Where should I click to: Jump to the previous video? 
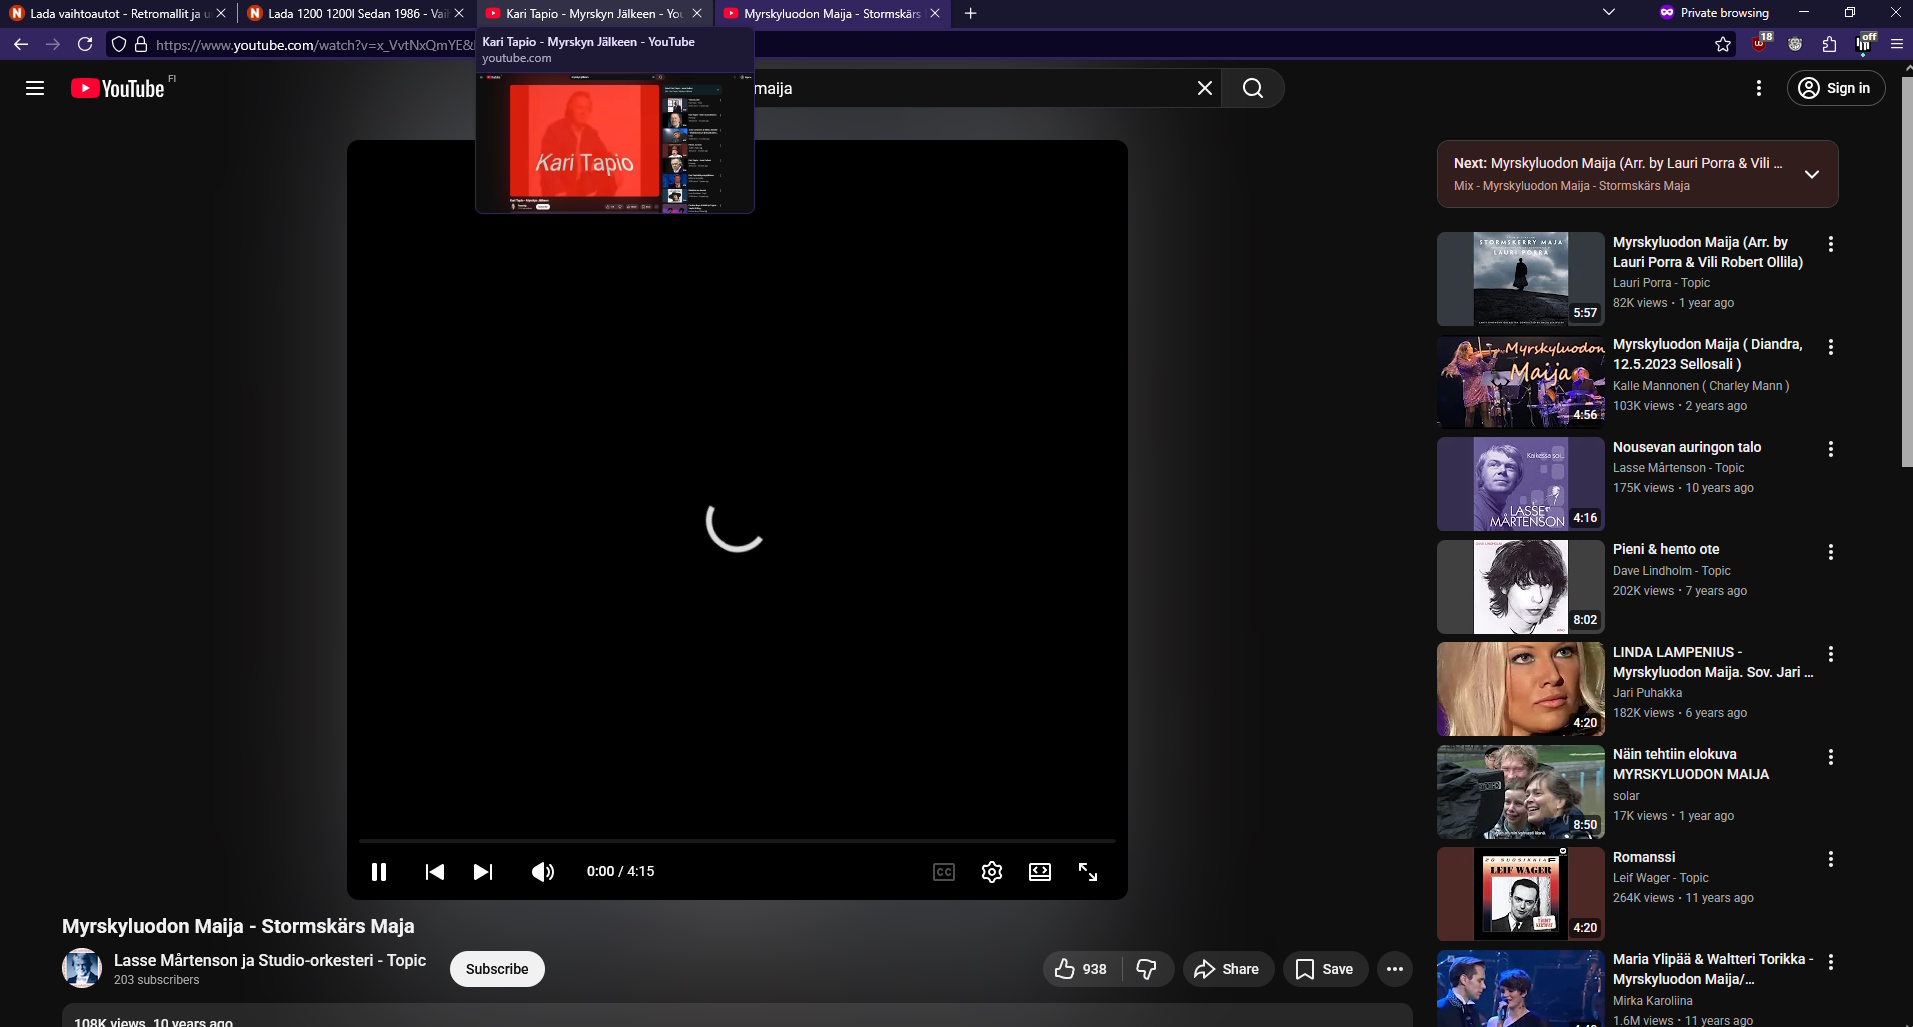(435, 872)
